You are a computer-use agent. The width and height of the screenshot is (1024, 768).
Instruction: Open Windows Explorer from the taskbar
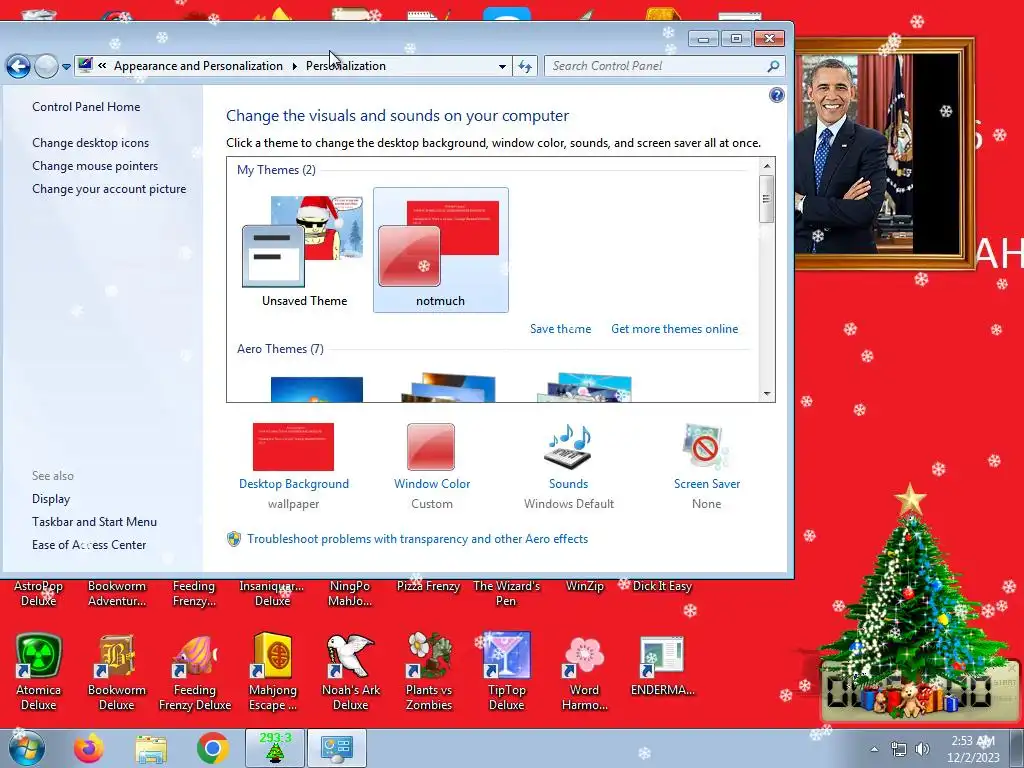151,748
